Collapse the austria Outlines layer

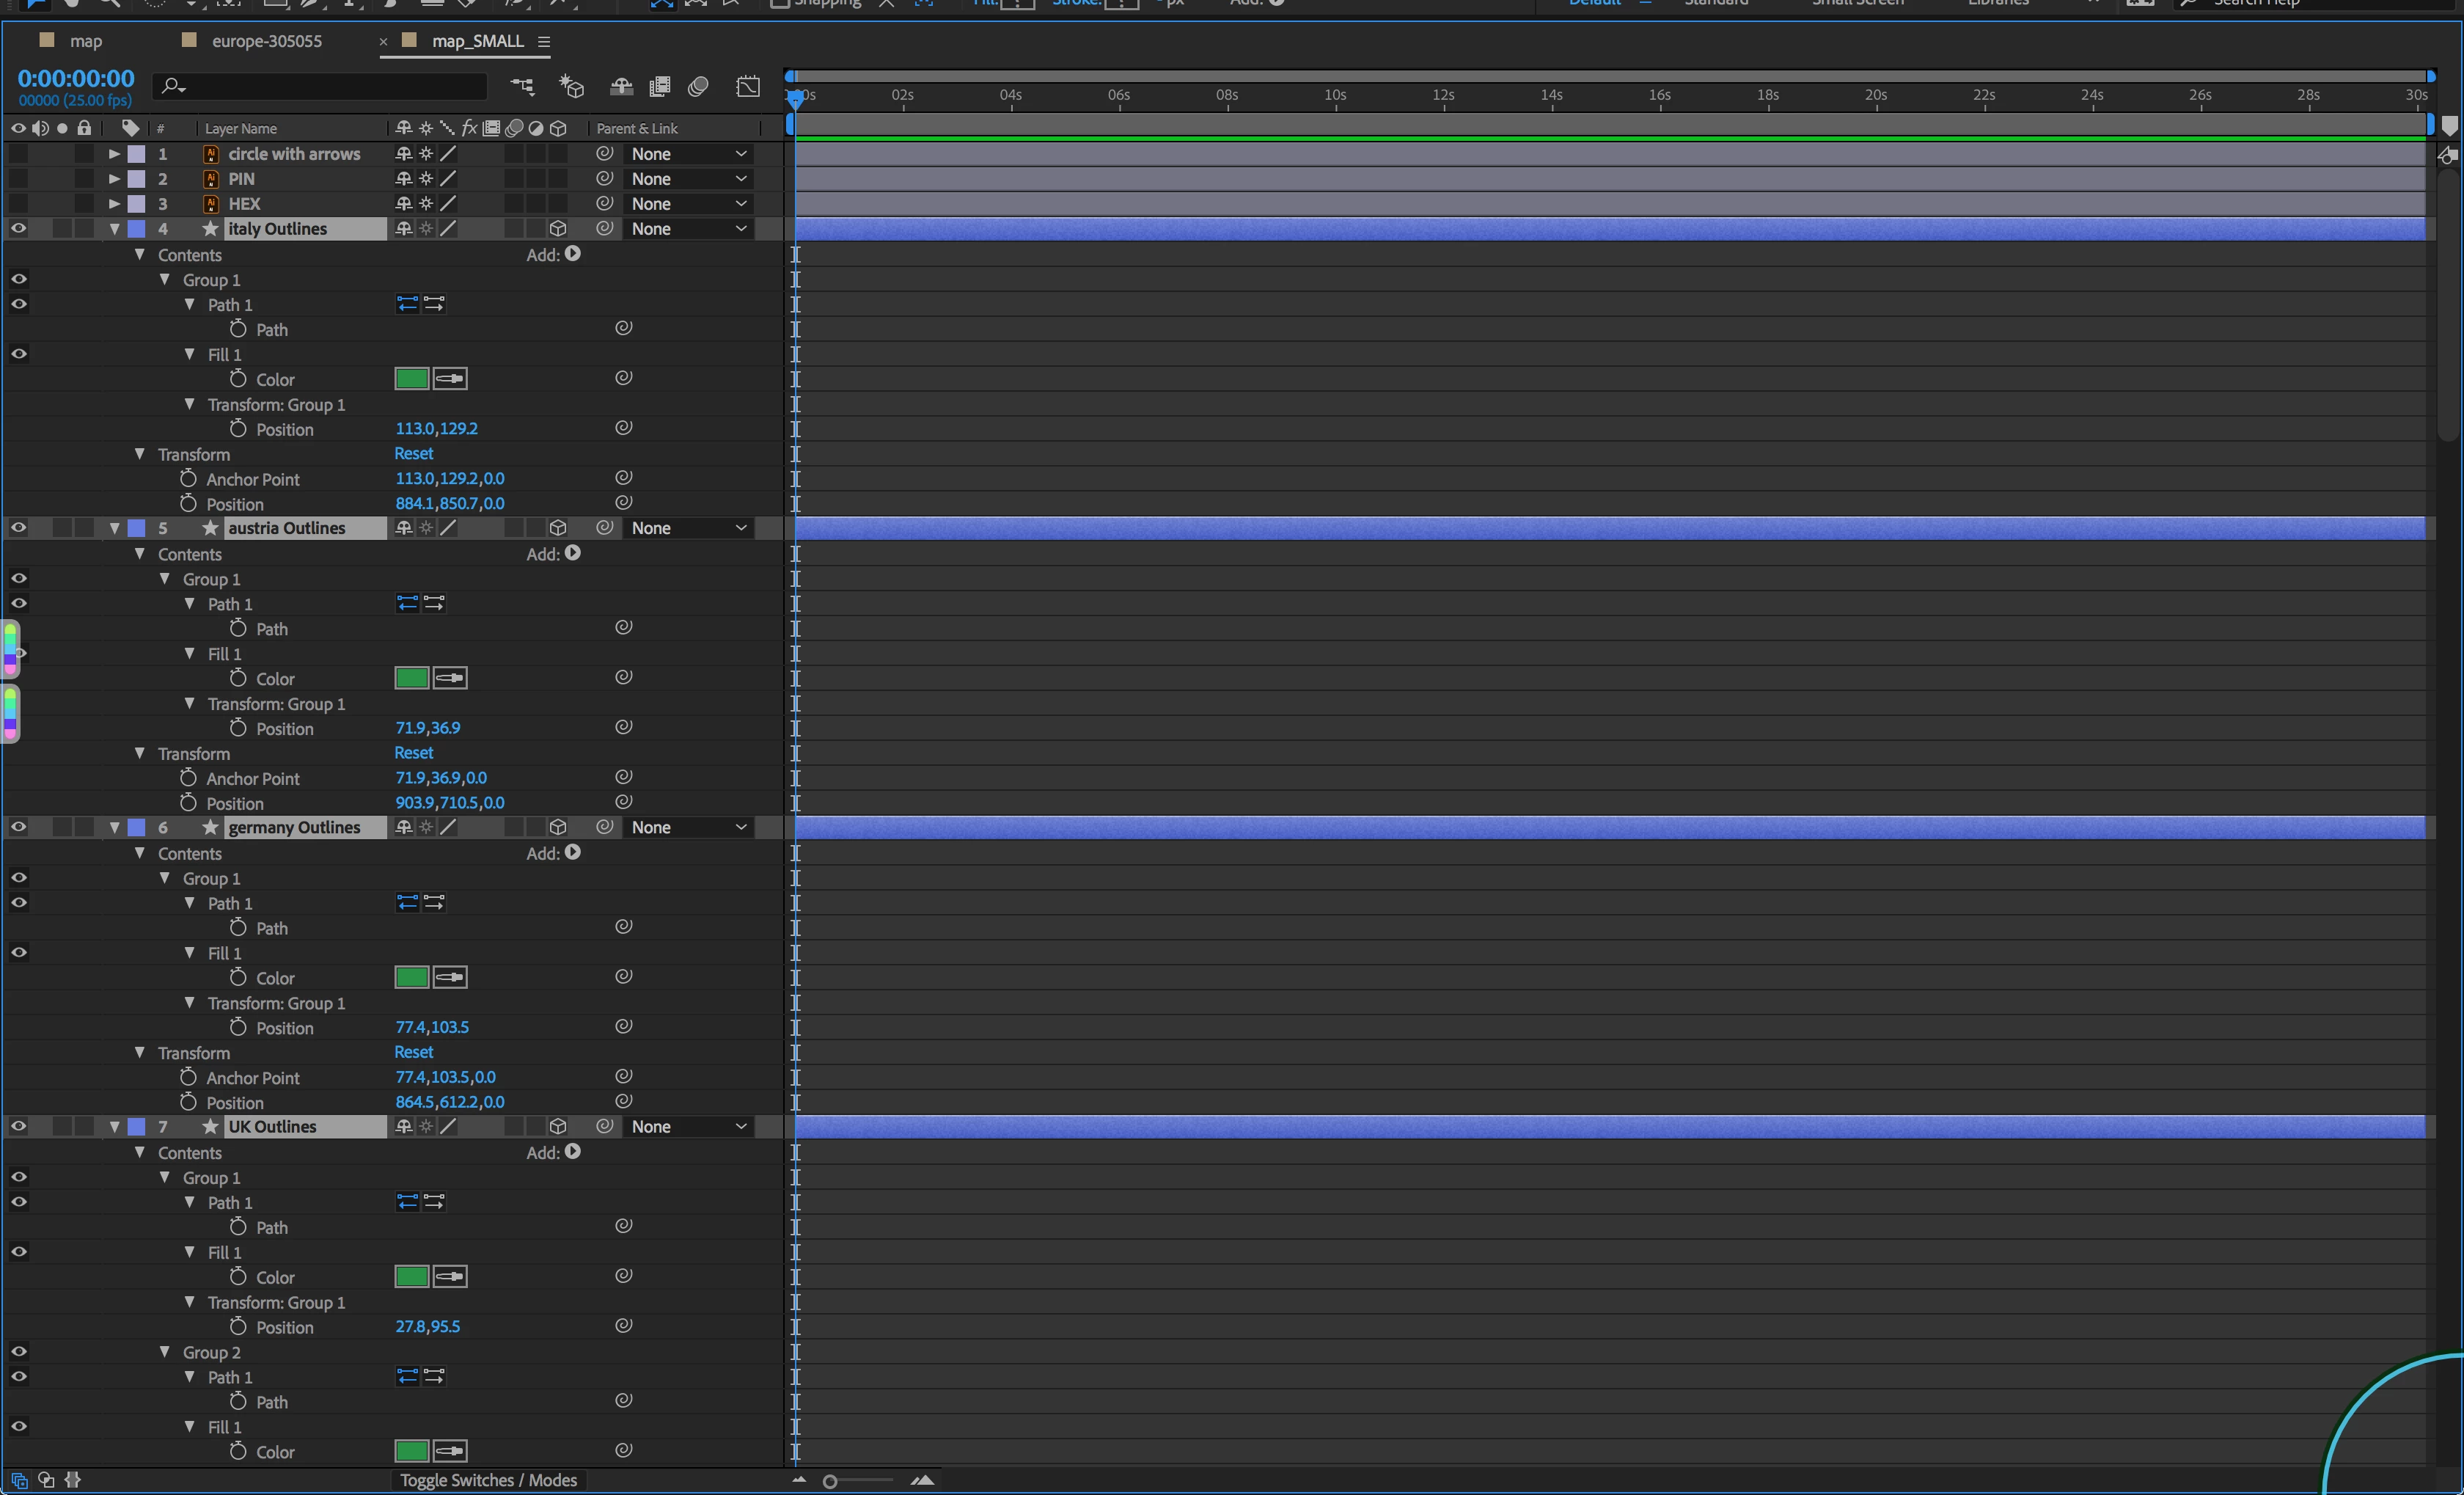[114, 528]
